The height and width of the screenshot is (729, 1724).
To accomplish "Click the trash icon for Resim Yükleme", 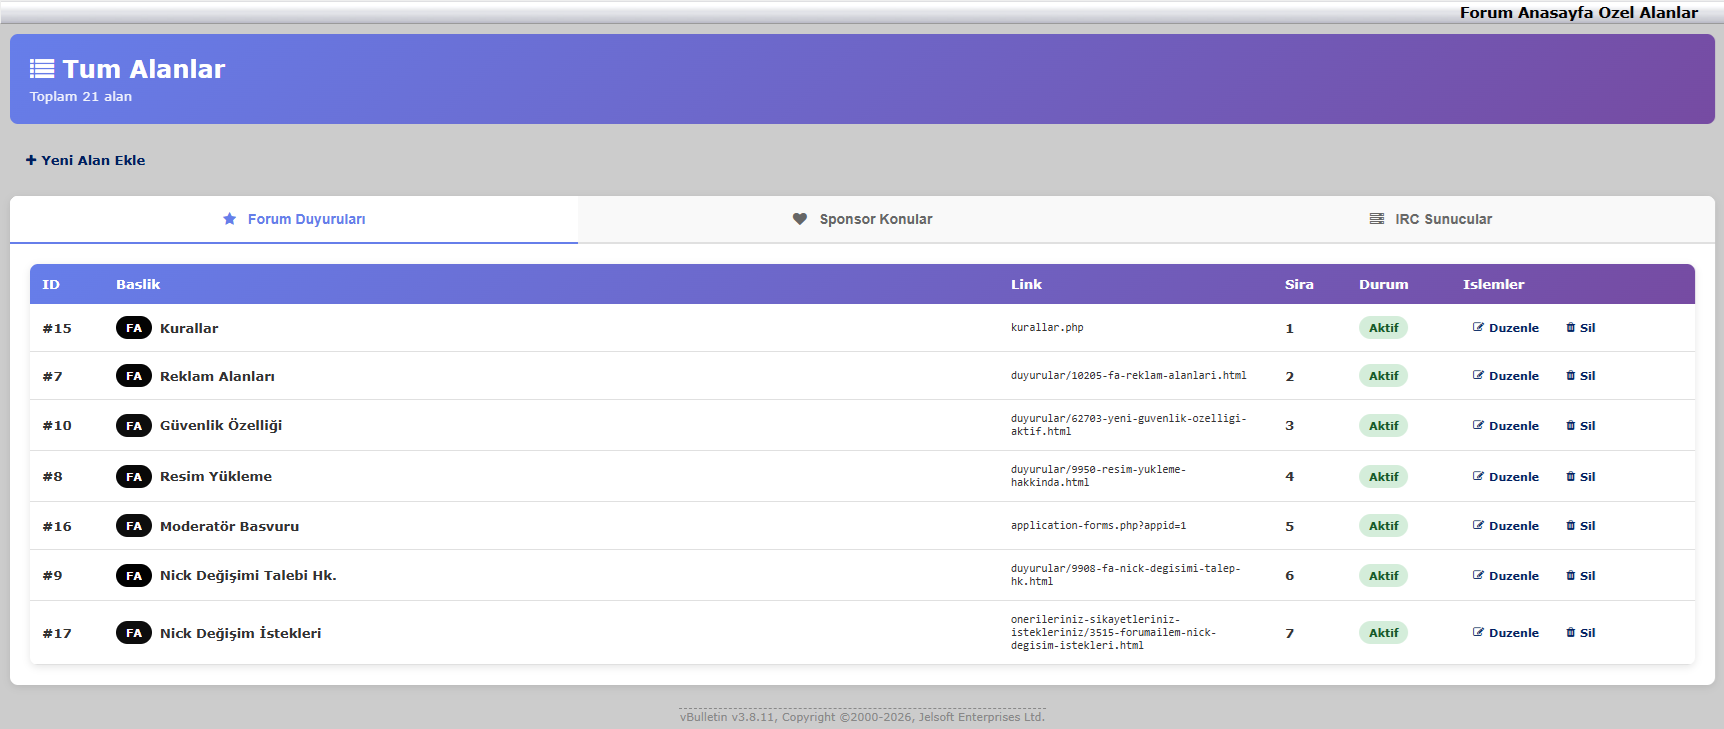I will tap(1571, 476).
